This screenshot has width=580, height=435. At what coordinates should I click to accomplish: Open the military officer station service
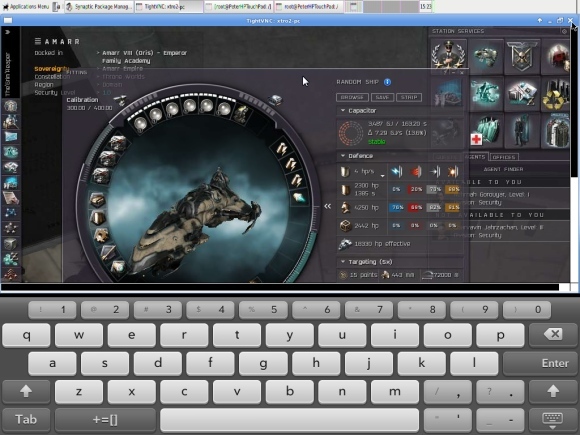point(448,56)
